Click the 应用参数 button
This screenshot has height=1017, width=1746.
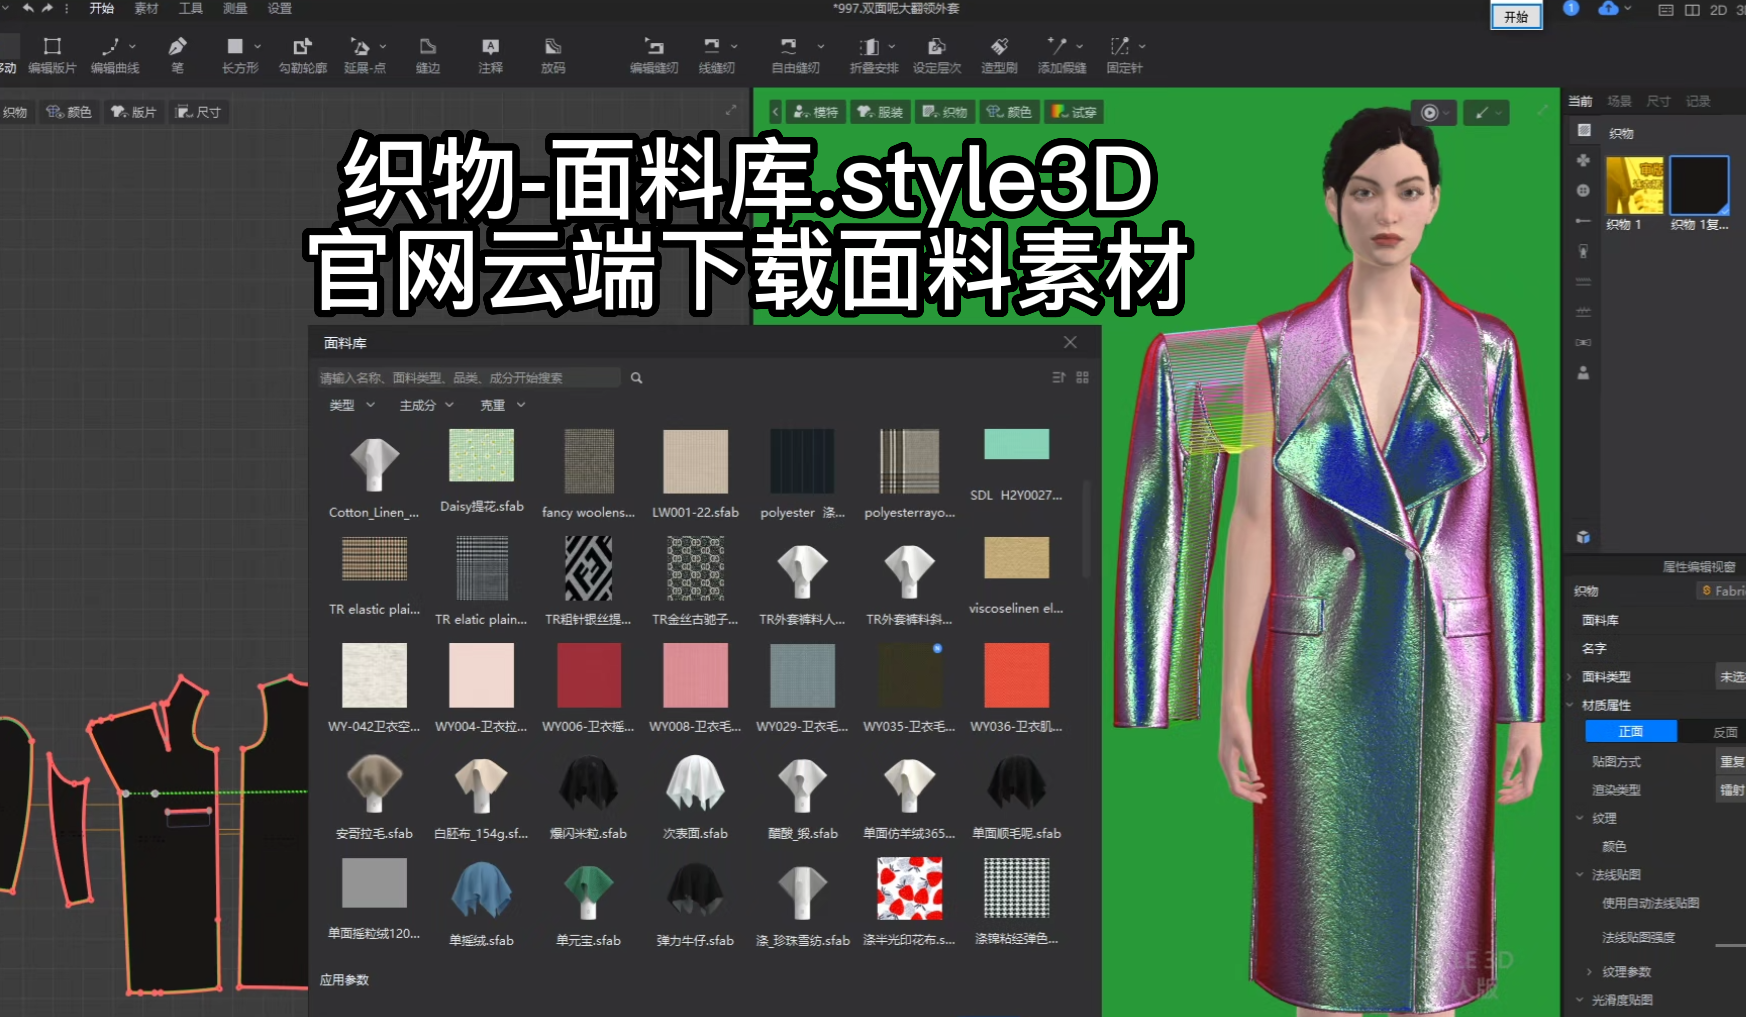(344, 980)
